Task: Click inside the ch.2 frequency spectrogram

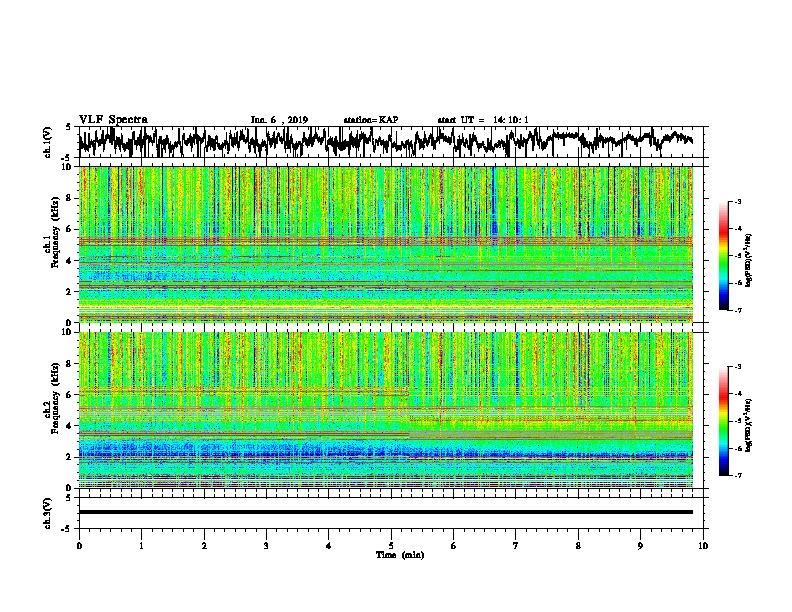Action: 386,410
